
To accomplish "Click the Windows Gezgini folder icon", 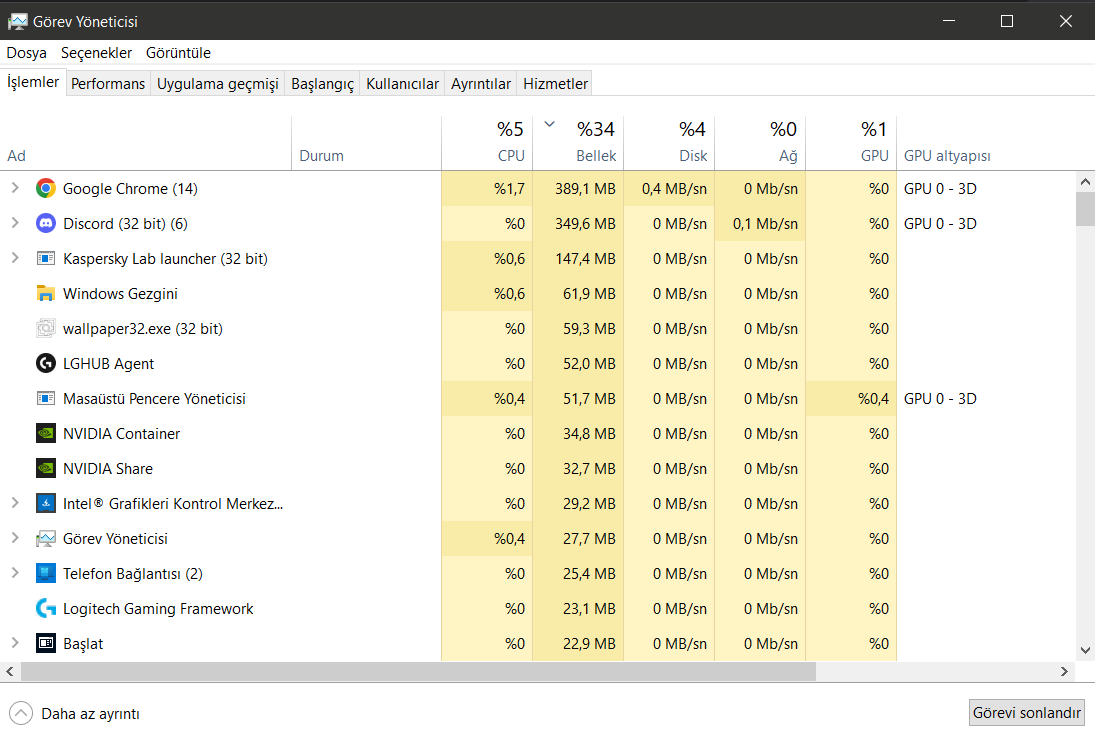I will pyautogui.click(x=45, y=293).
